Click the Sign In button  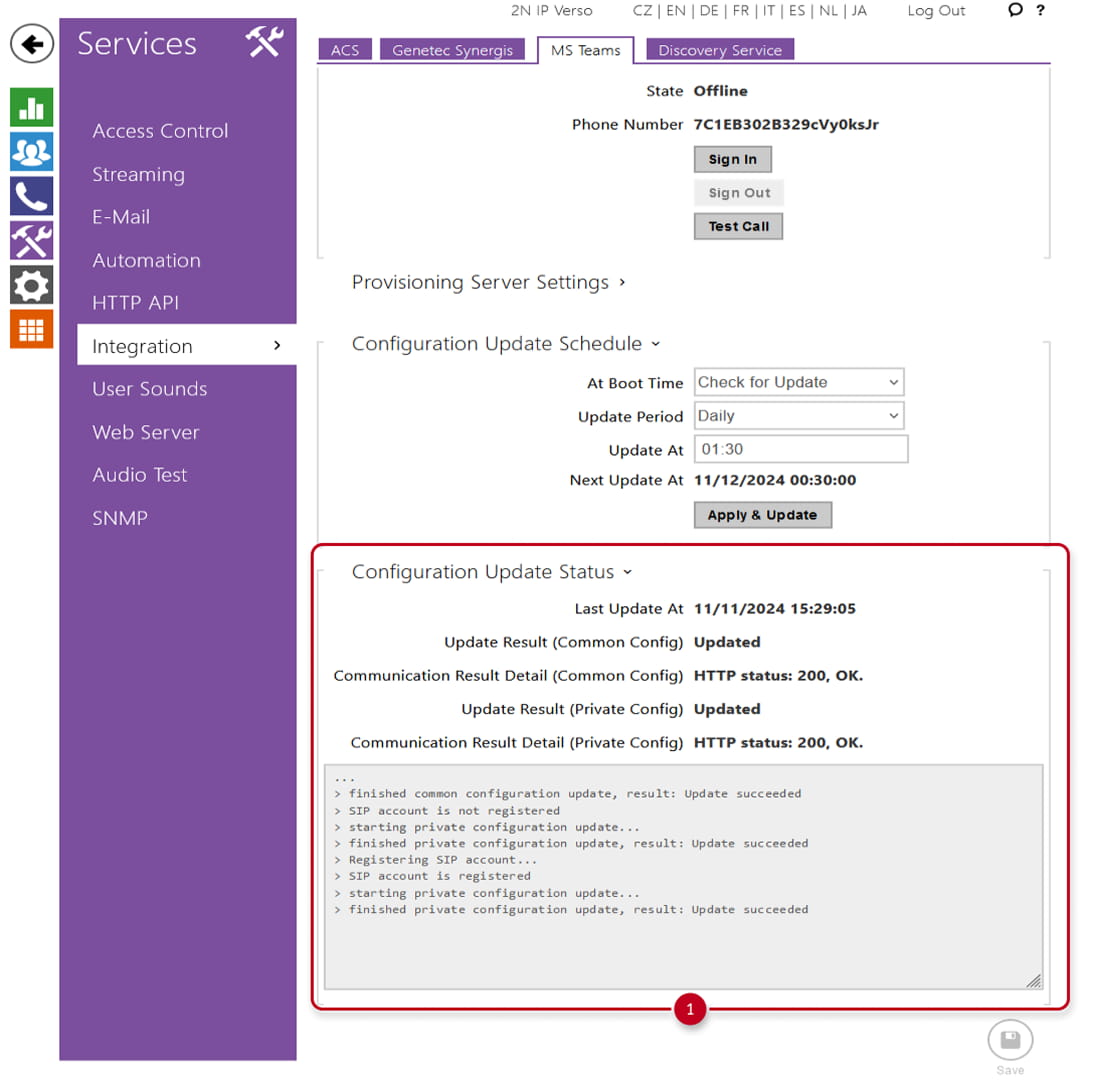733,159
